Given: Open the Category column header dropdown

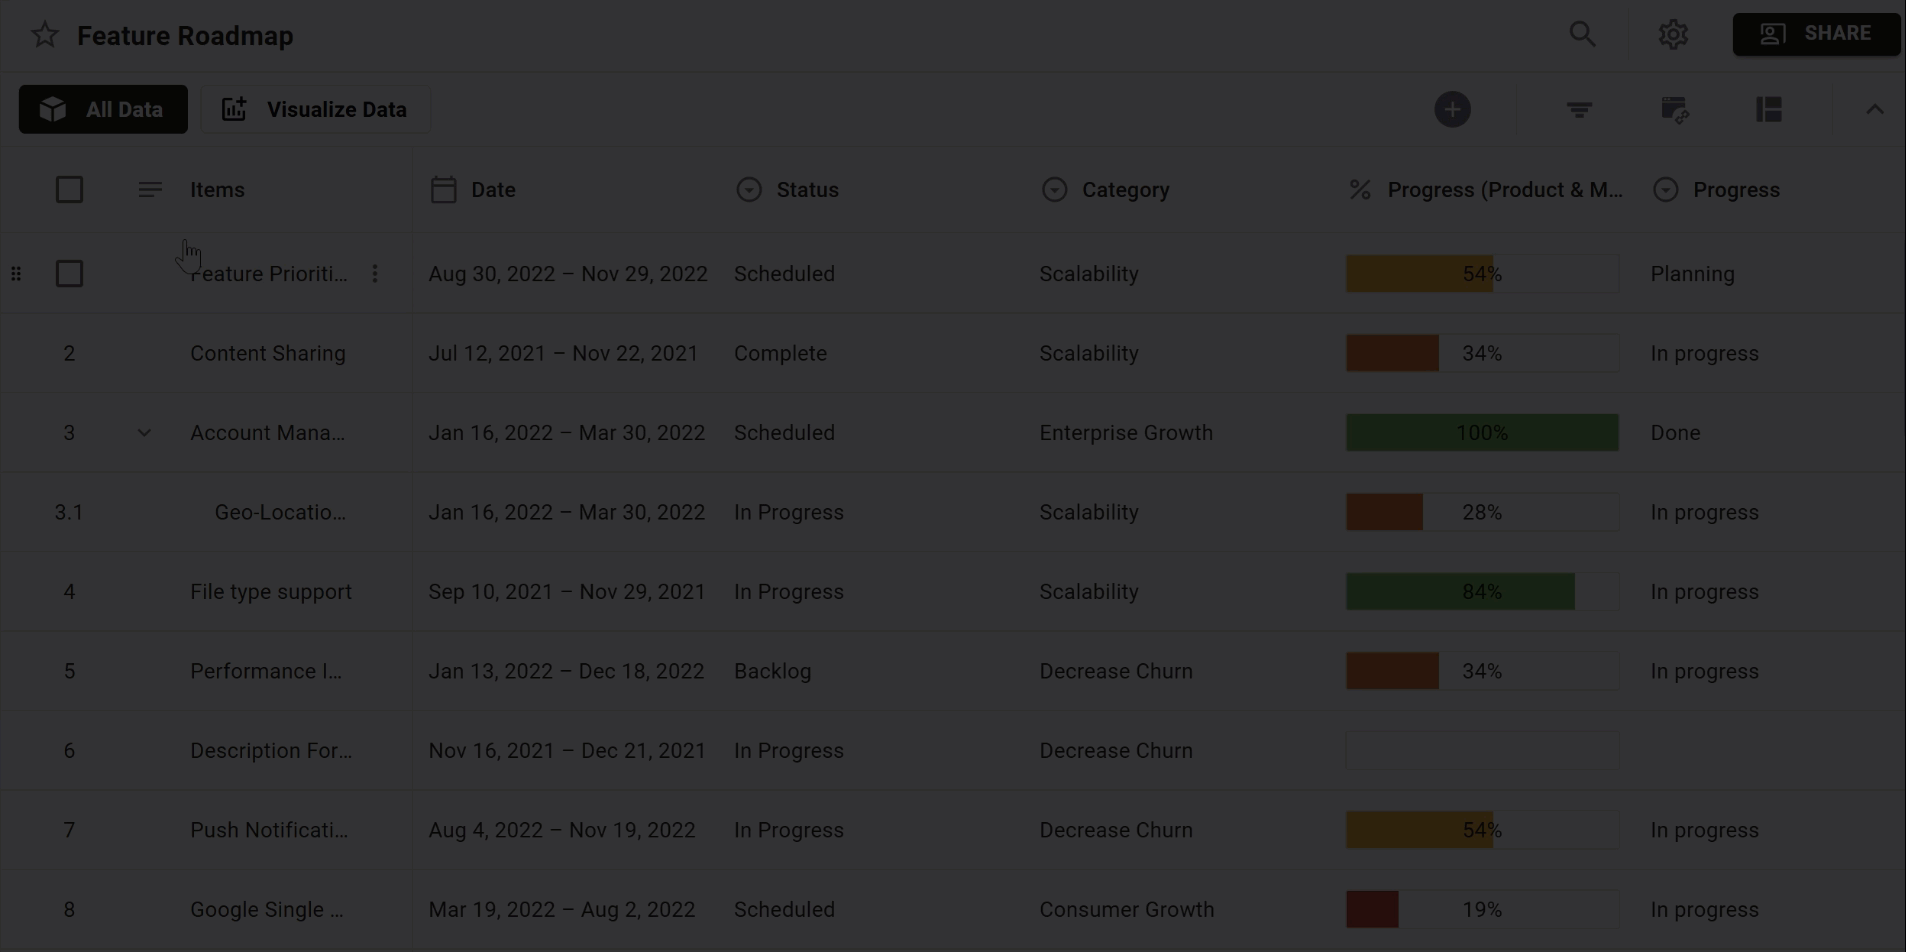Looking at the screenshot, I should pos(1055,189).
